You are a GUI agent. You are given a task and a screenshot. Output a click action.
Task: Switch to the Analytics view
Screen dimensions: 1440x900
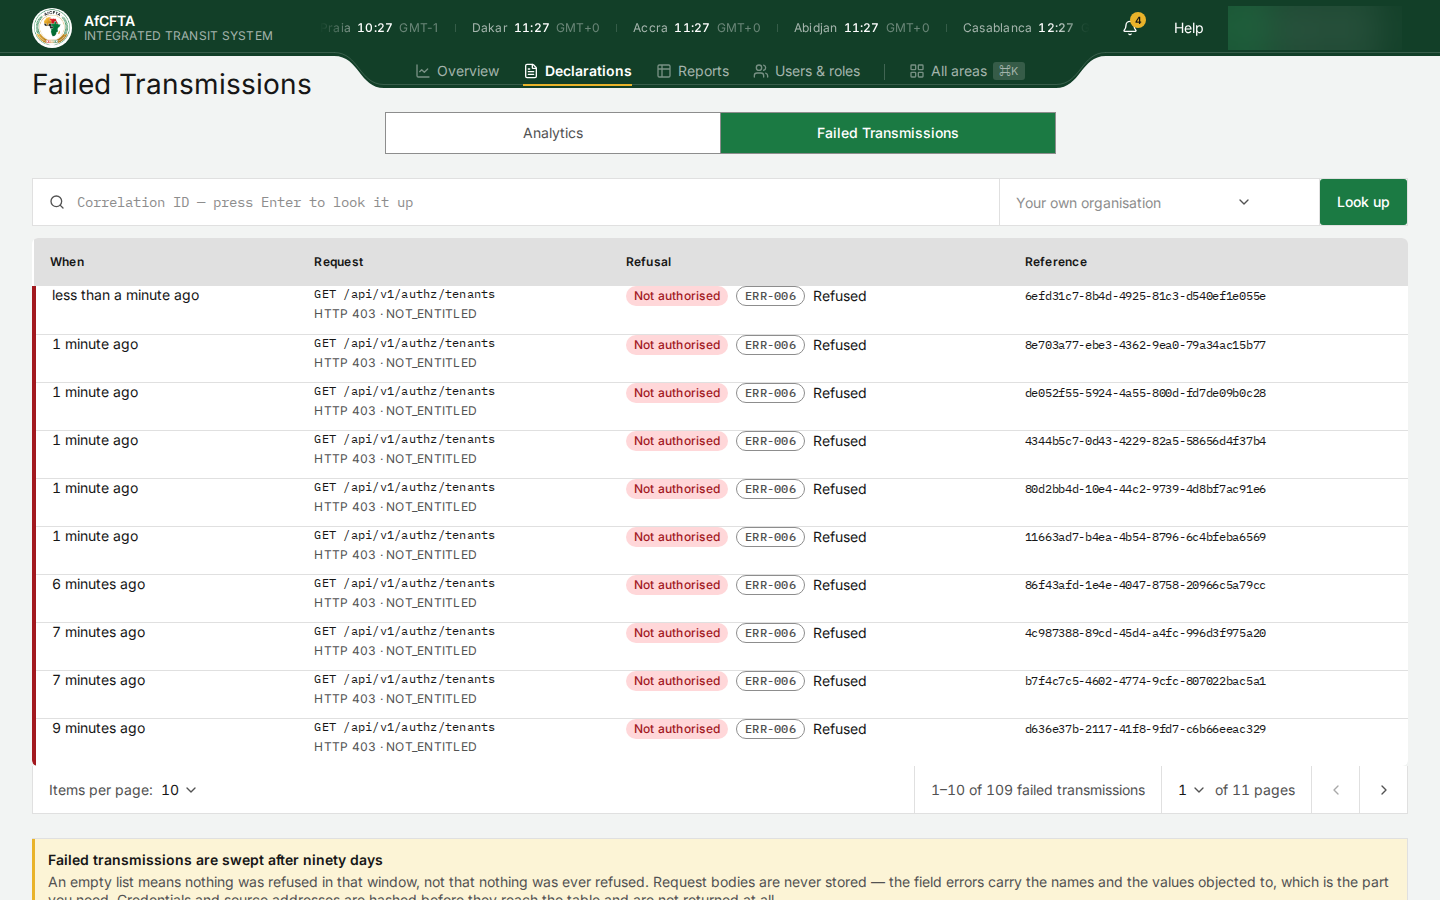553,133
